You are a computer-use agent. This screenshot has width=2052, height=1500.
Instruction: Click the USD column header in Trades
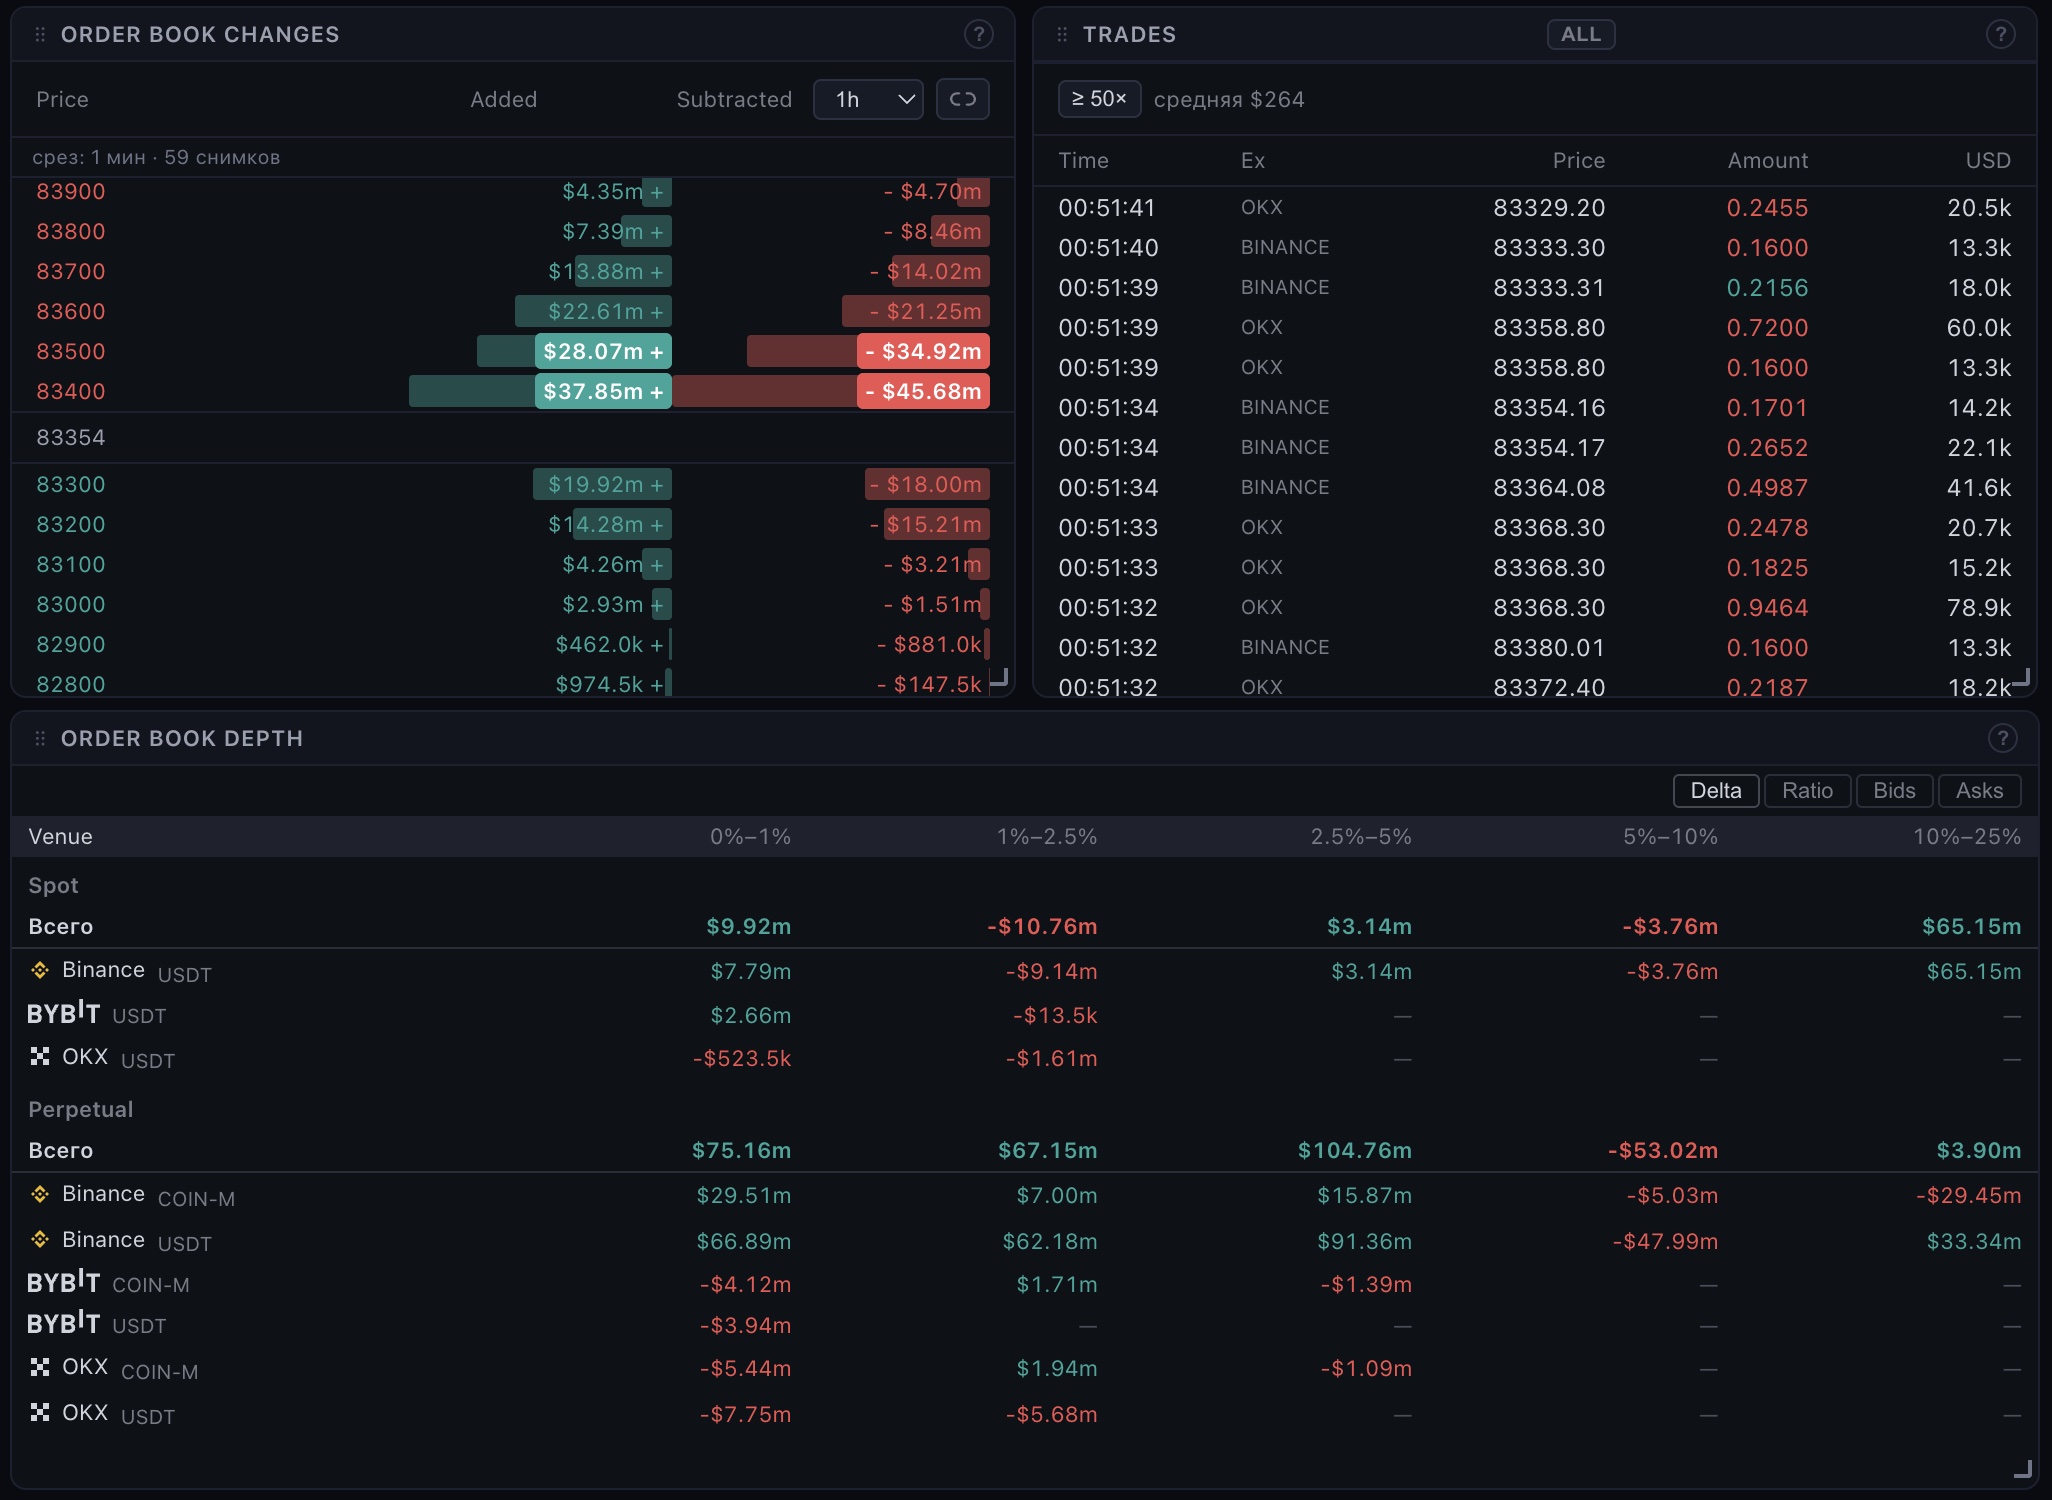[x=1988, y=161]
